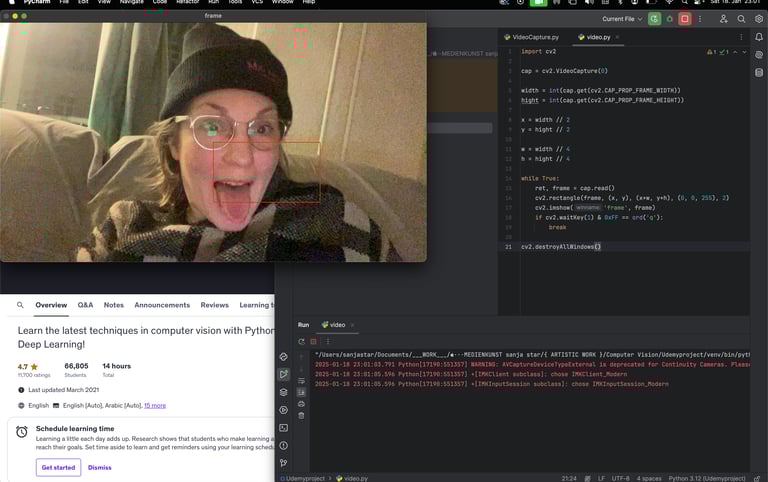Image resolution: width=768 pixels, height=482 pixels.
Task: Click line 21 cv2.destroyAllWindows() in editor
Action: point(561,247)
